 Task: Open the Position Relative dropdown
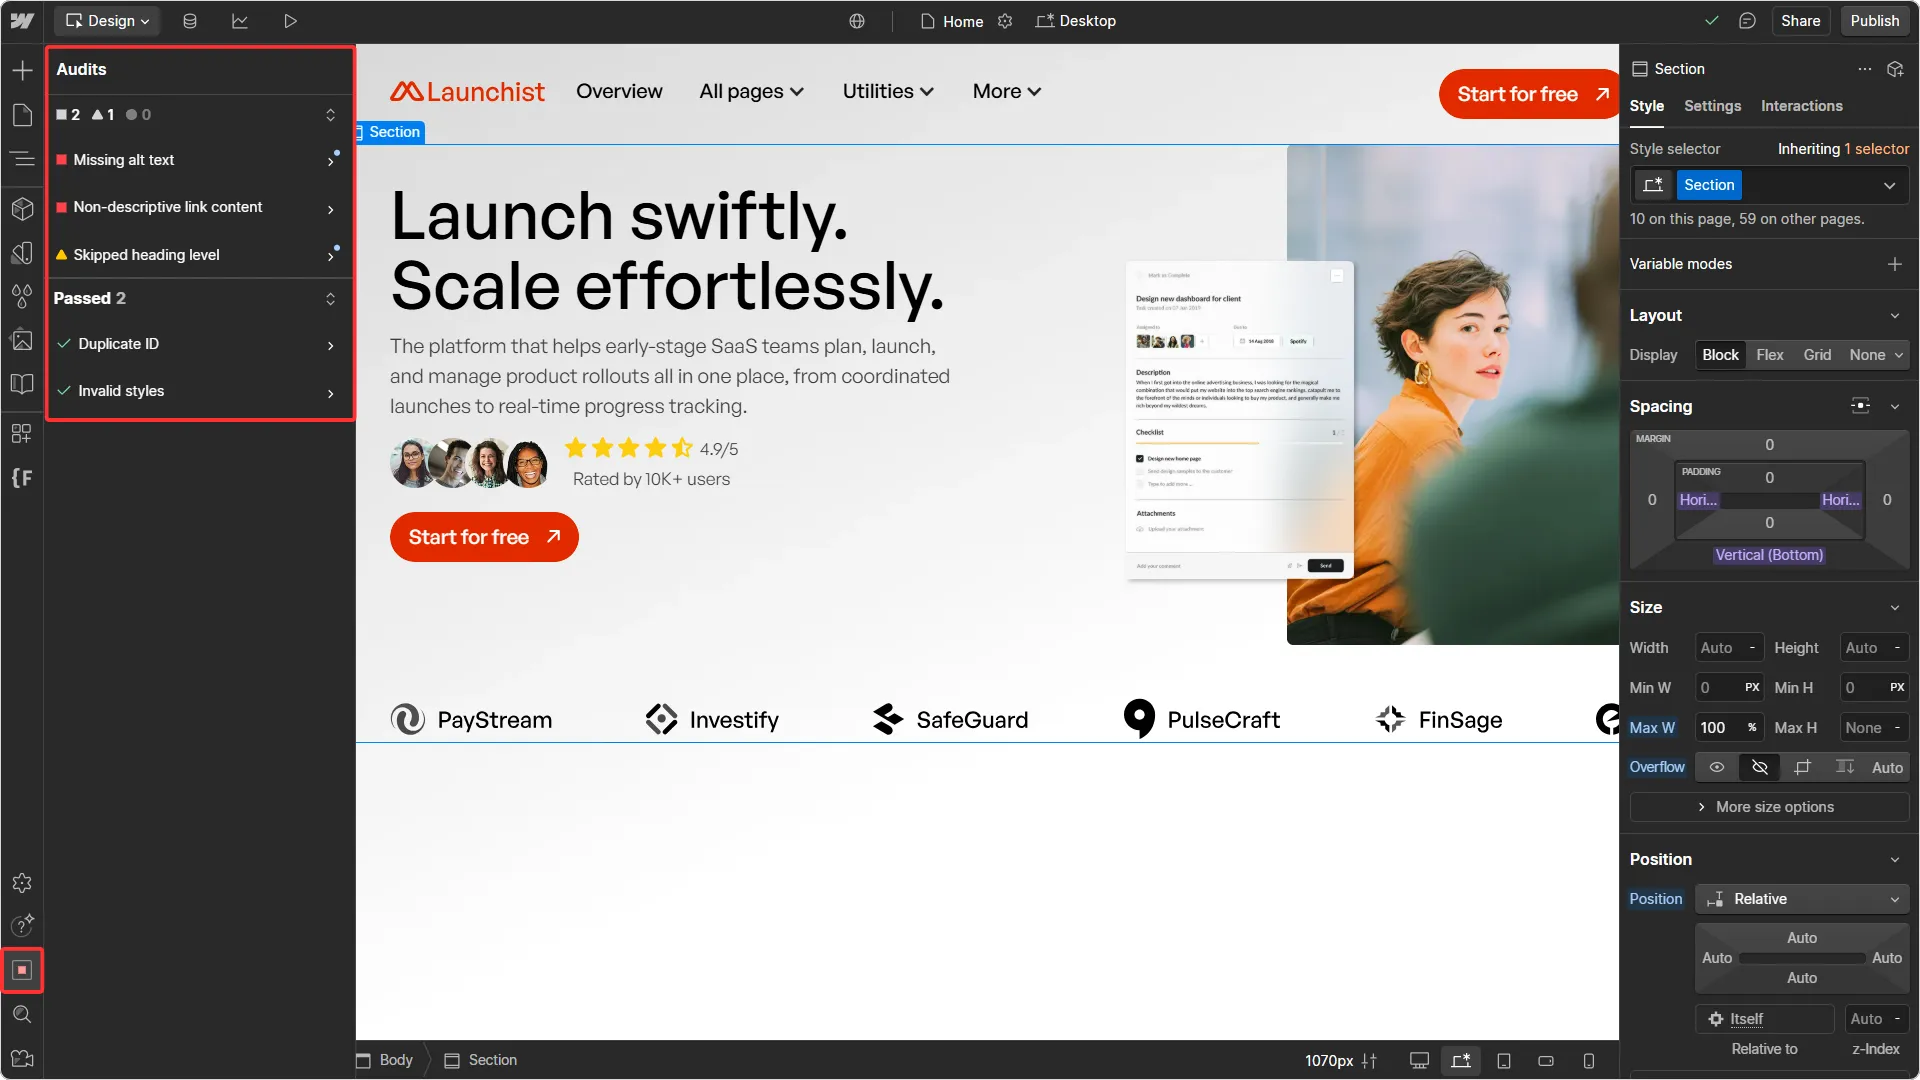[1802, 899]
